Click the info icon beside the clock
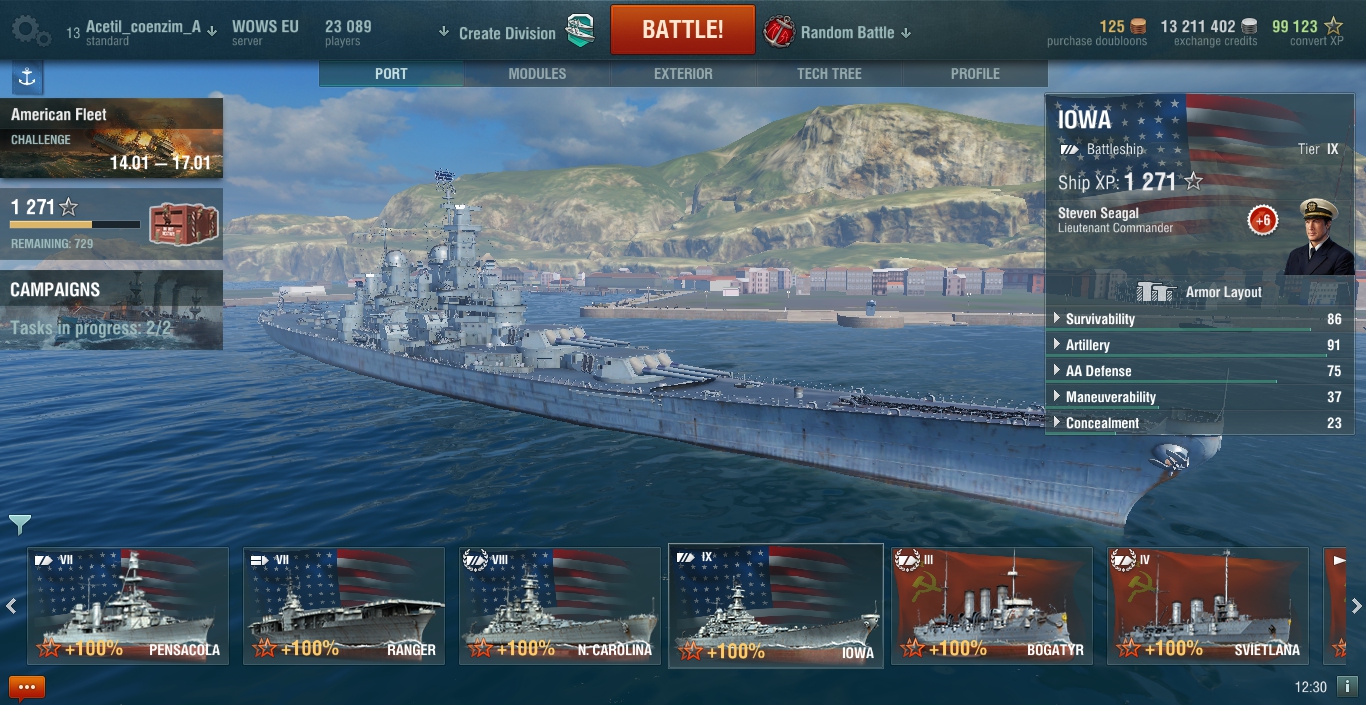1366x705 pixels. (1347, 687)
